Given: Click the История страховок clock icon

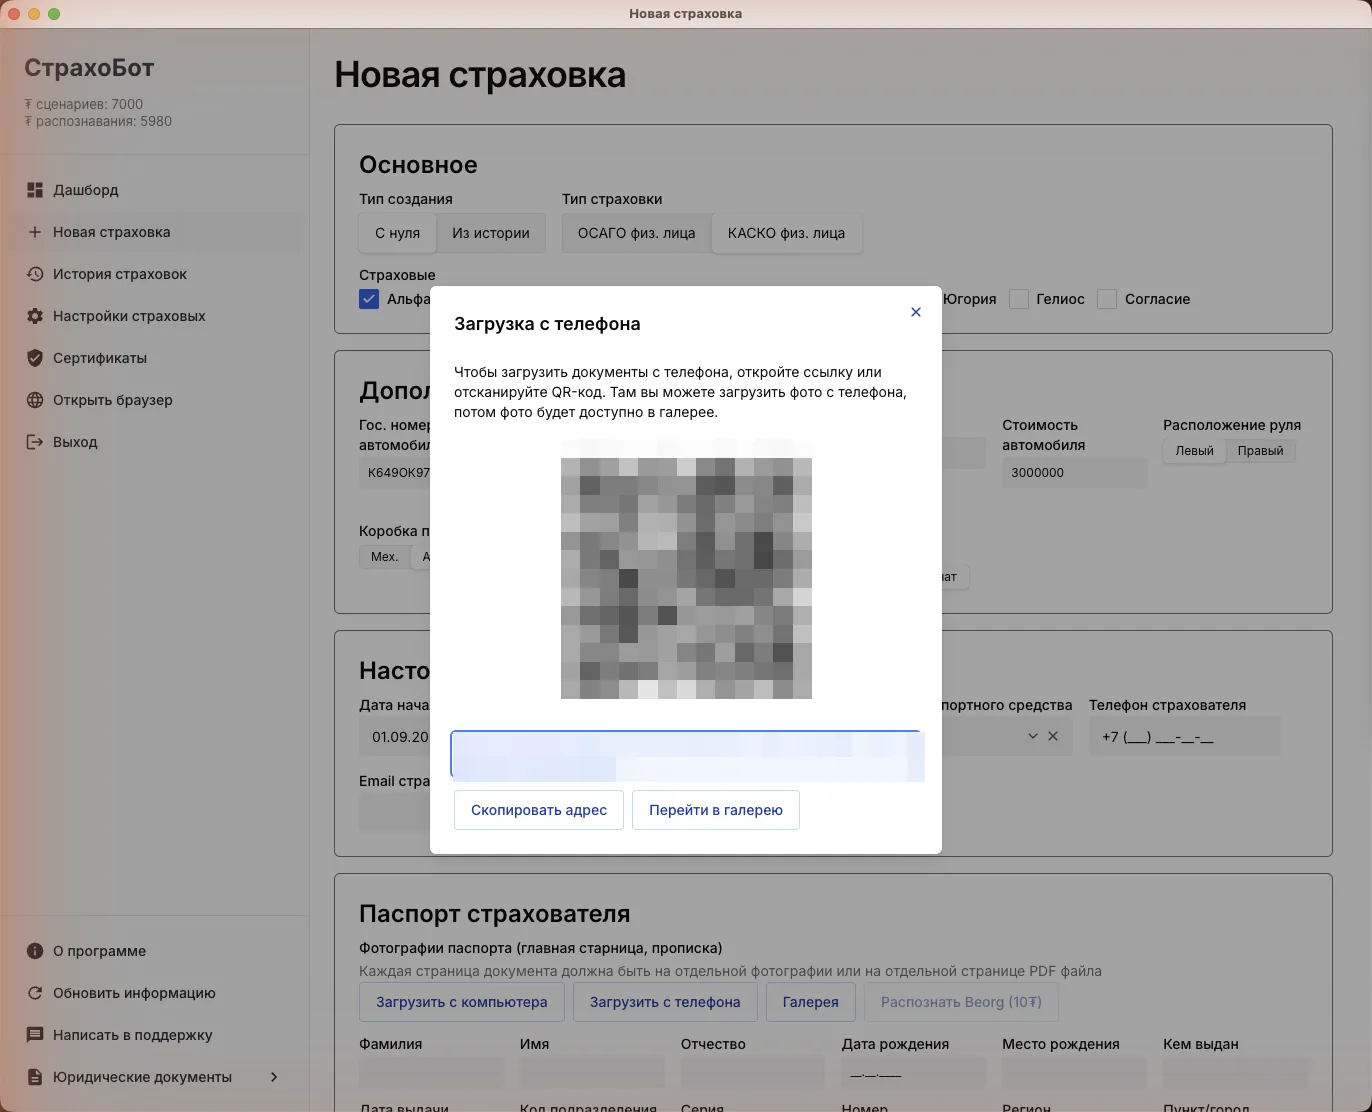Looking at the screenshot, I should (x=35, y=274).
